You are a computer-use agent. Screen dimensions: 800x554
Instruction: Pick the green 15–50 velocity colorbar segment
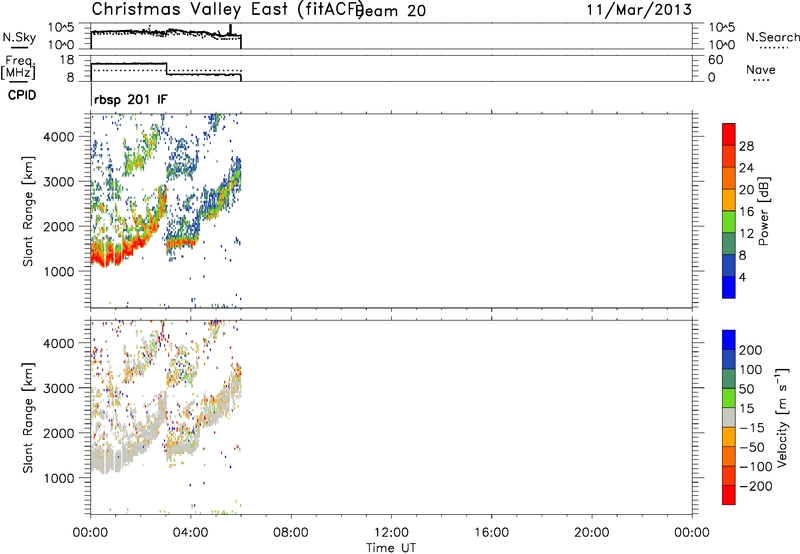(x=729, y=398)
